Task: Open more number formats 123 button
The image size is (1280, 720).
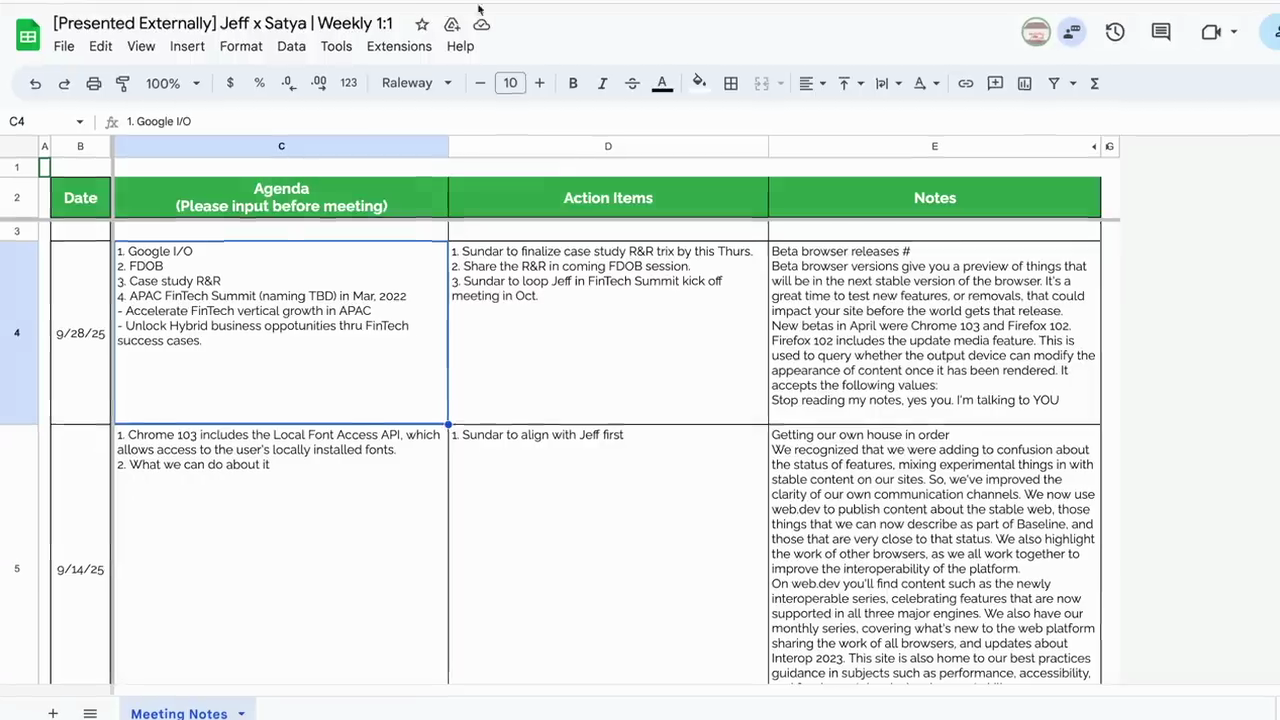Action: [348, 83]
